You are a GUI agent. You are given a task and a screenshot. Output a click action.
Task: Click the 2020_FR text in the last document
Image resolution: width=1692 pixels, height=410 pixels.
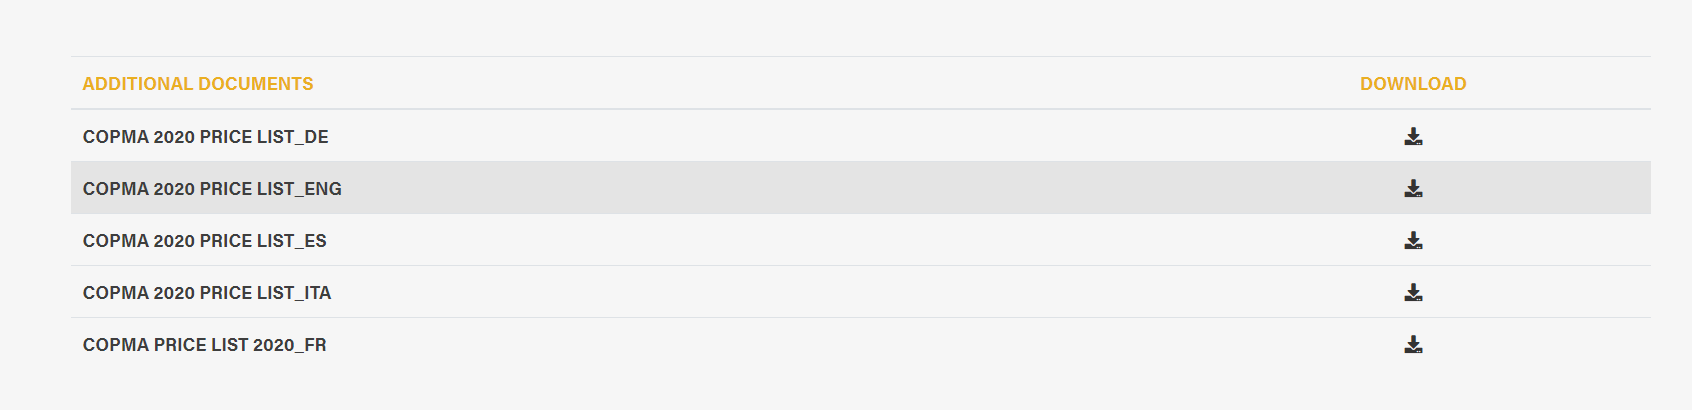click(290, 345)
